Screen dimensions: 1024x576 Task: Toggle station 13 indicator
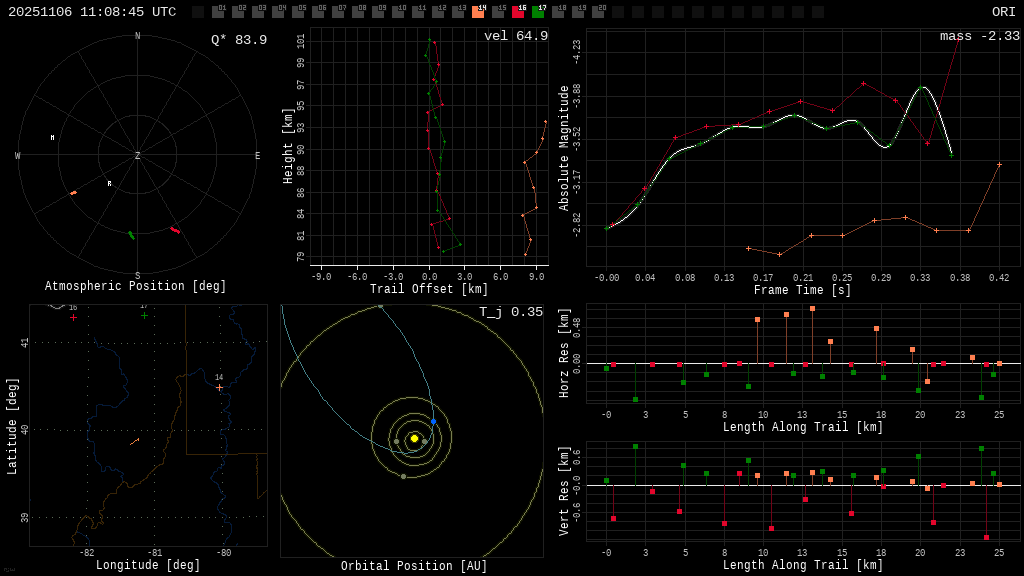click(x=458, y=12)
